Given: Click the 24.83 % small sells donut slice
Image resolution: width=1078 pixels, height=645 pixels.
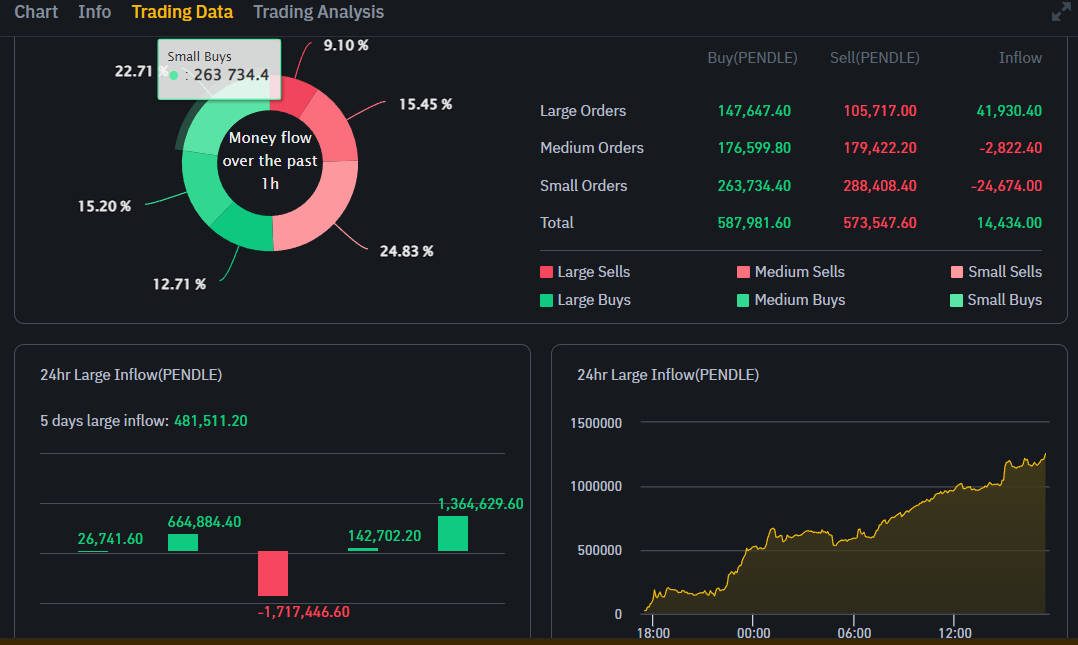Looking at the screenshot, I should (x=313, y=213).
